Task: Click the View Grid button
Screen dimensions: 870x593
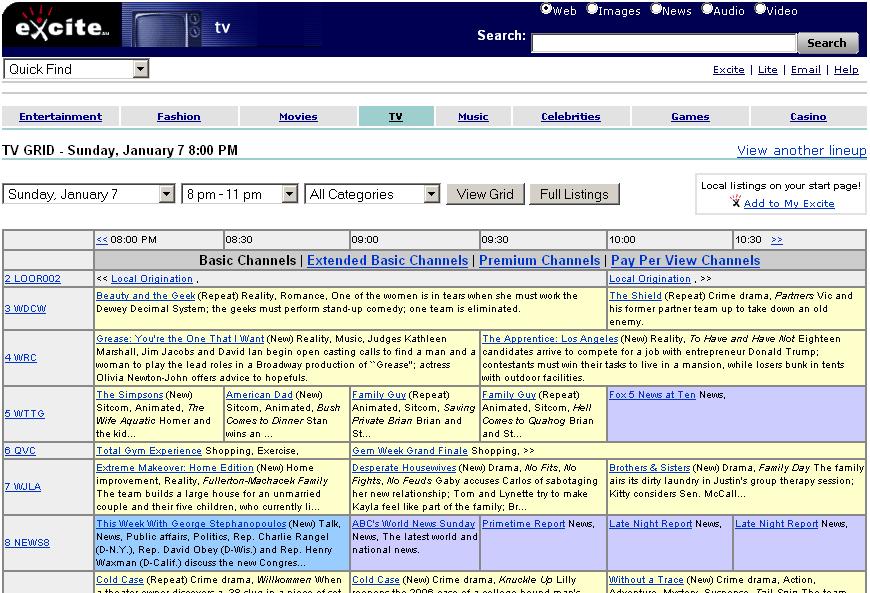Action: pos(485,194)
